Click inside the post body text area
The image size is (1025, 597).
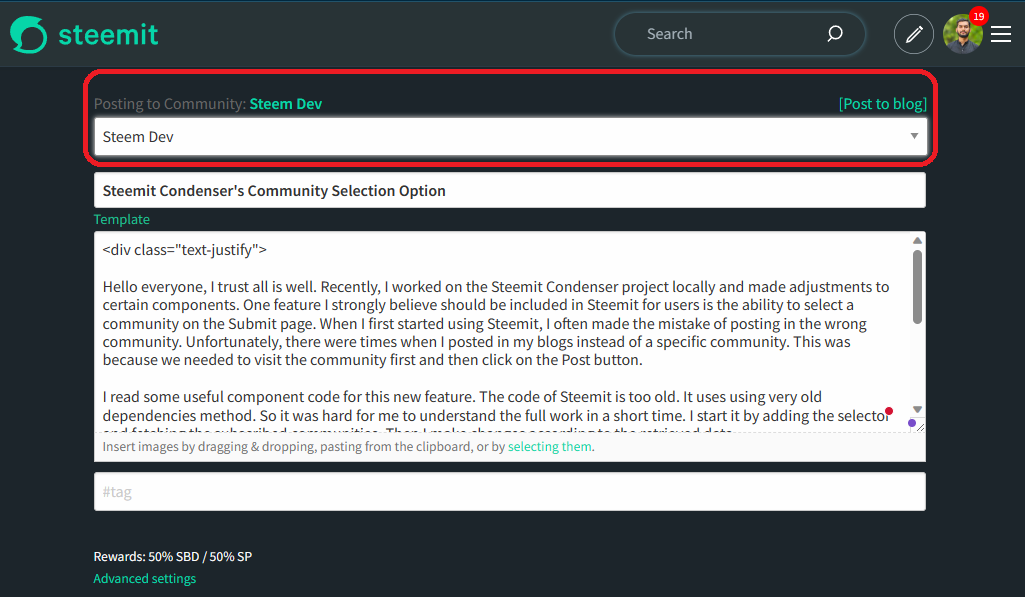point(503,332)
